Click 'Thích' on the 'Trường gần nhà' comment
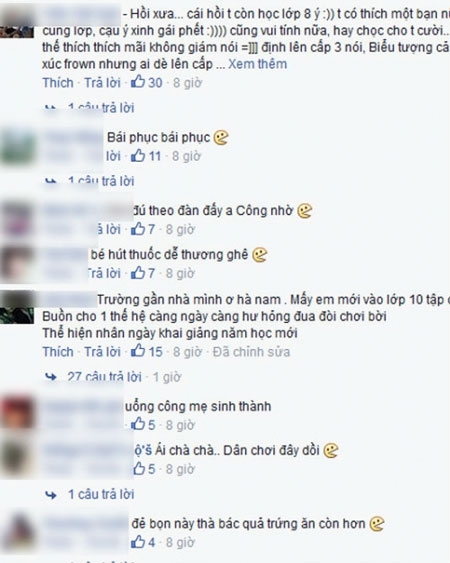450x563 pixels. 58,352
